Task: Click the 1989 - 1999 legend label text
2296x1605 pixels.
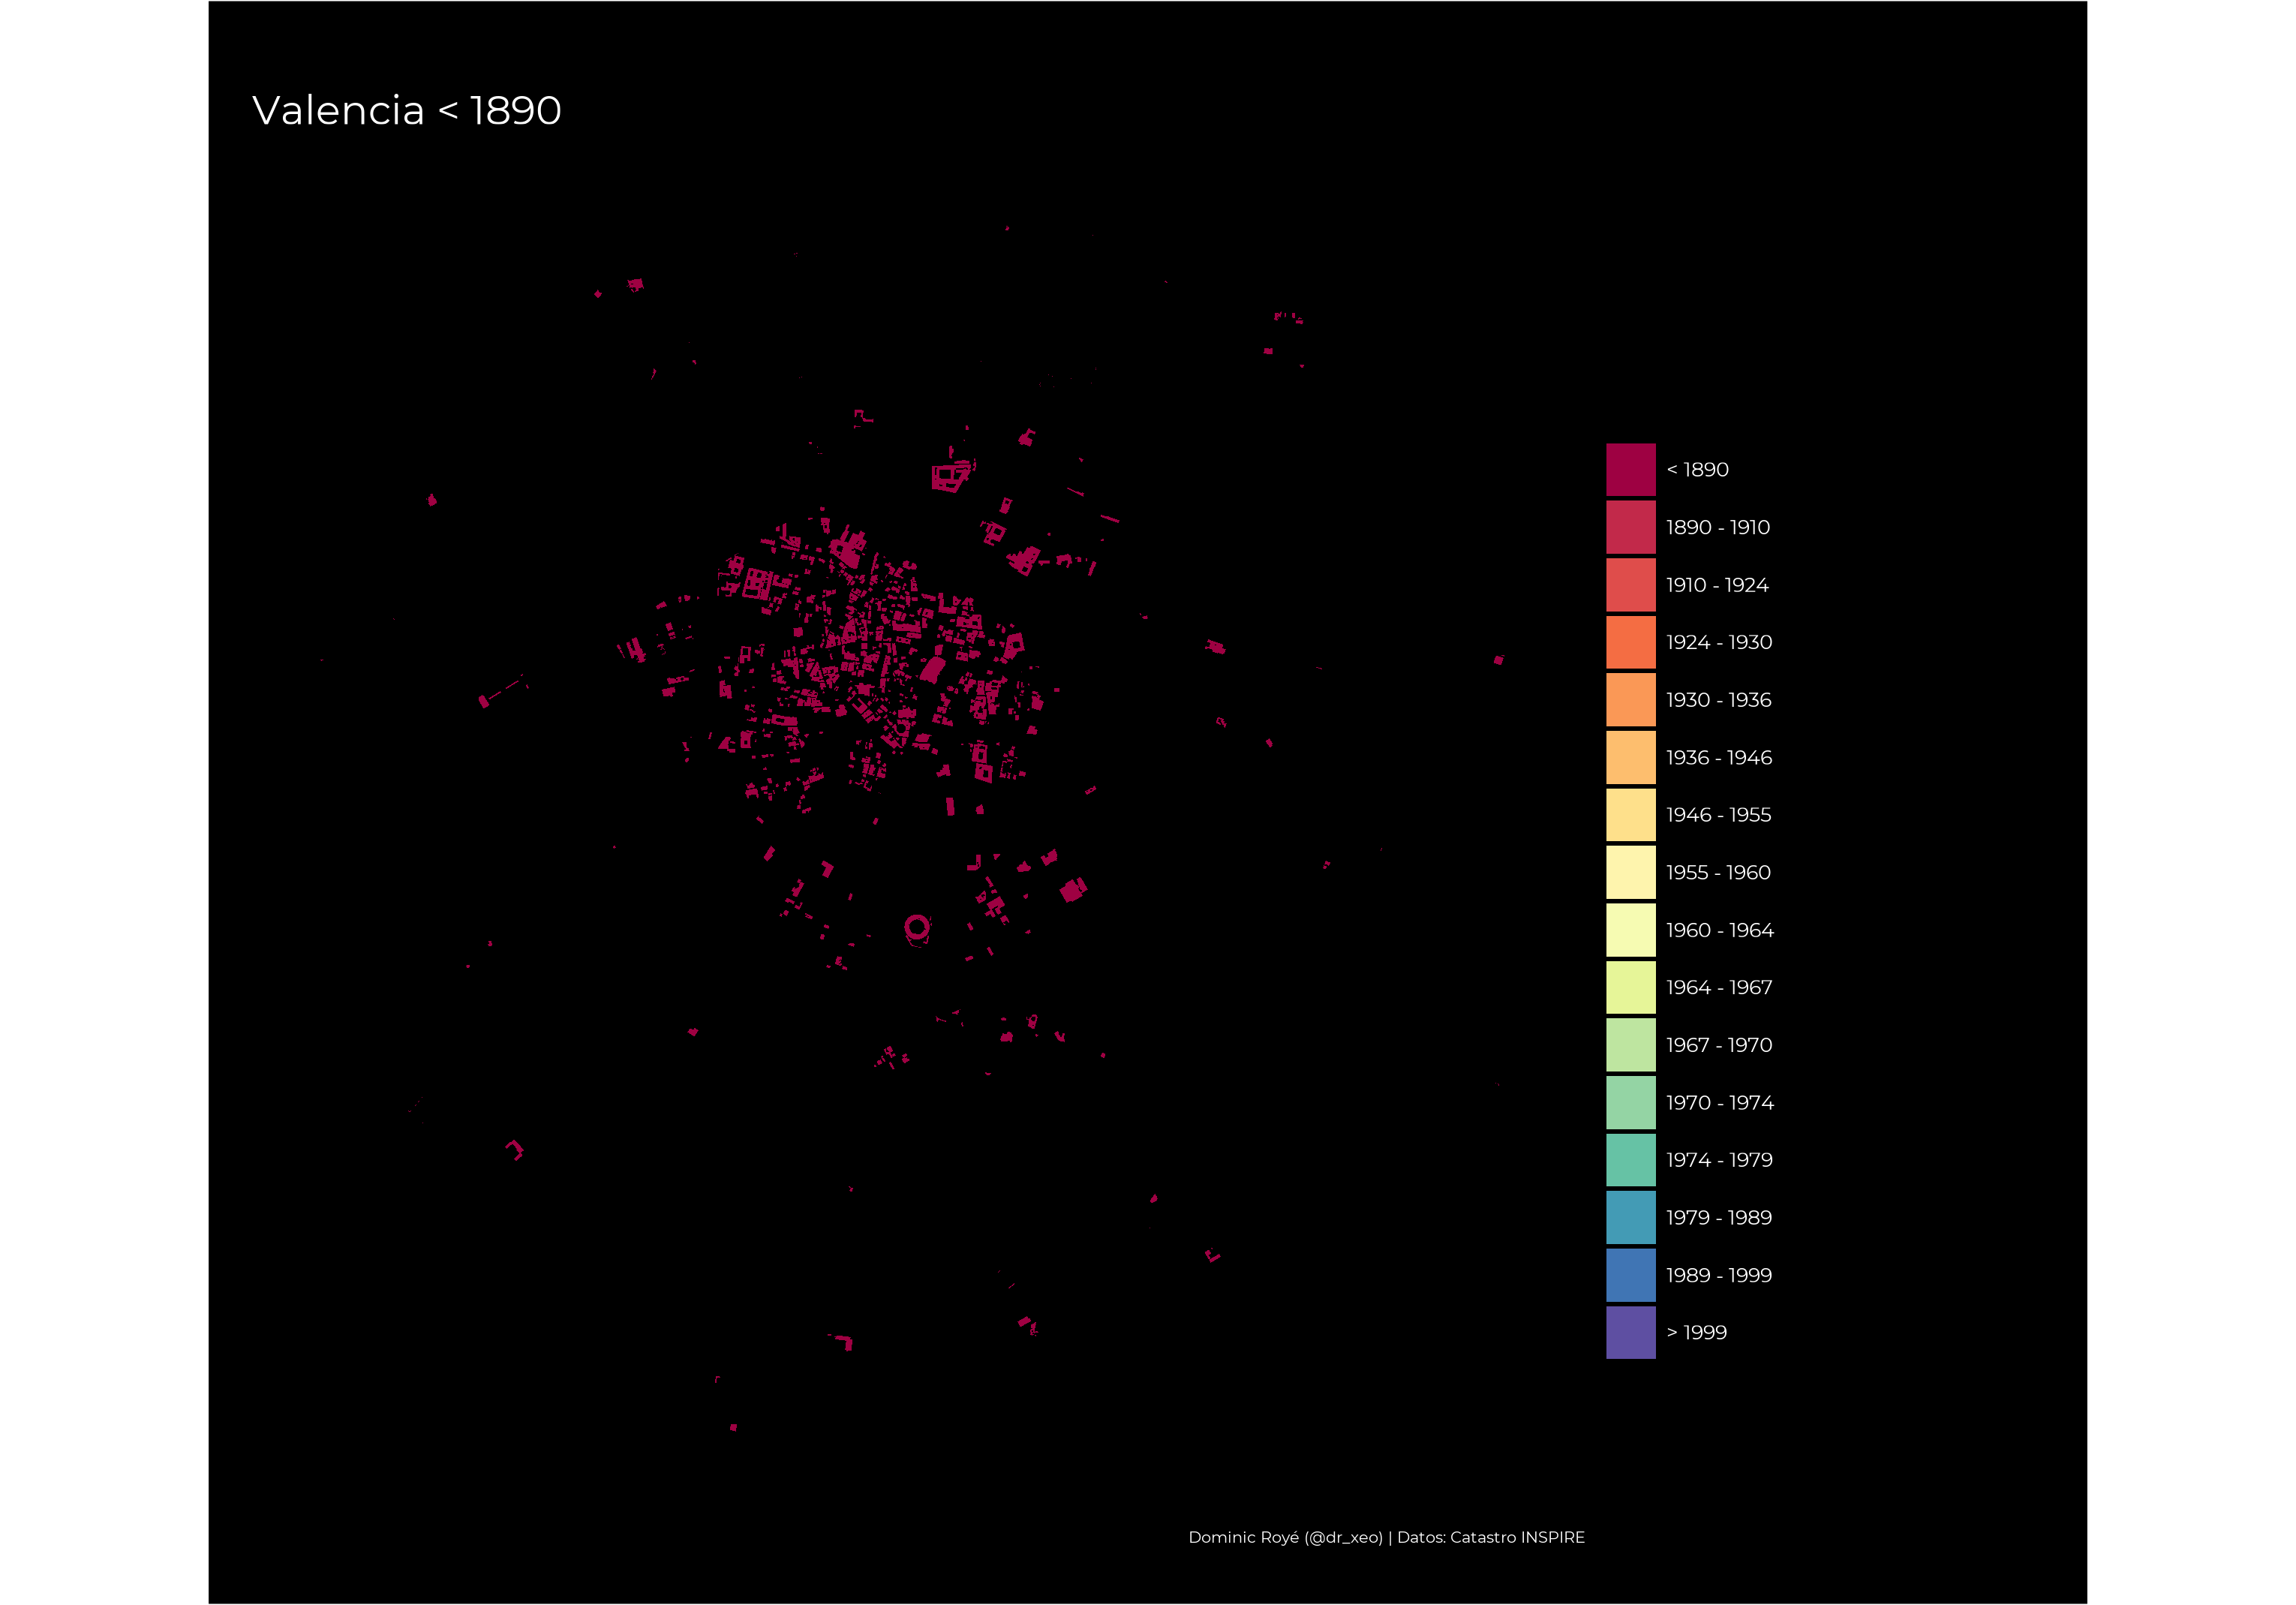Action: click(1718, 1275)
